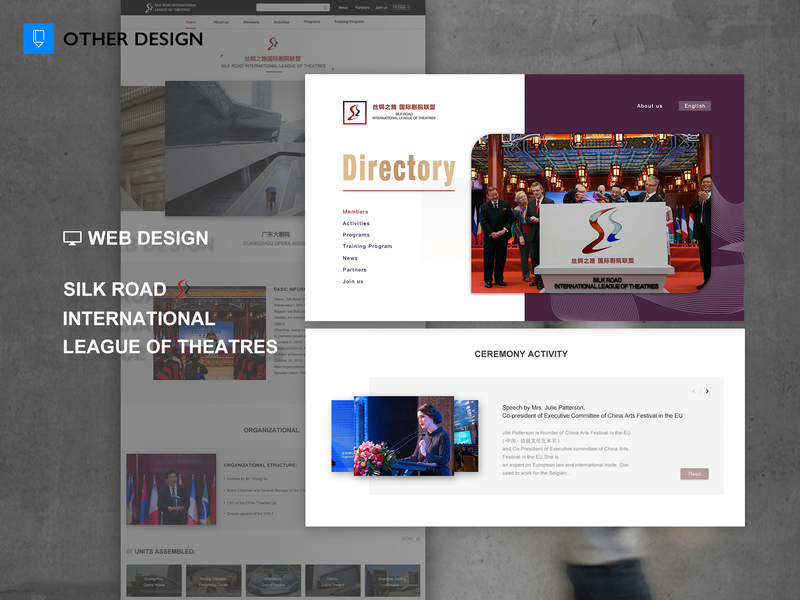
Task: Open the Shanghai theatre thumbnail
Action: click(392, 581)
